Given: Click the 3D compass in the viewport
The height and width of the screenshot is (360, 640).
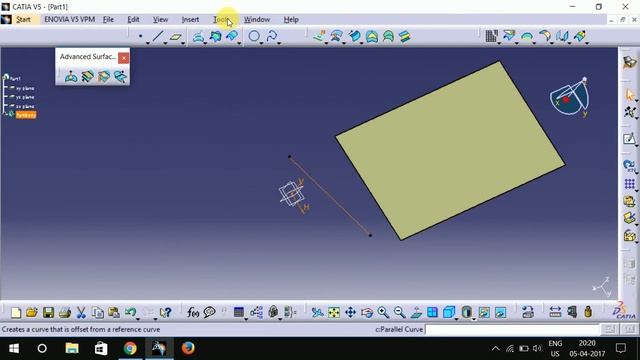Looking at the screenshot, I should tap(571, 97).
